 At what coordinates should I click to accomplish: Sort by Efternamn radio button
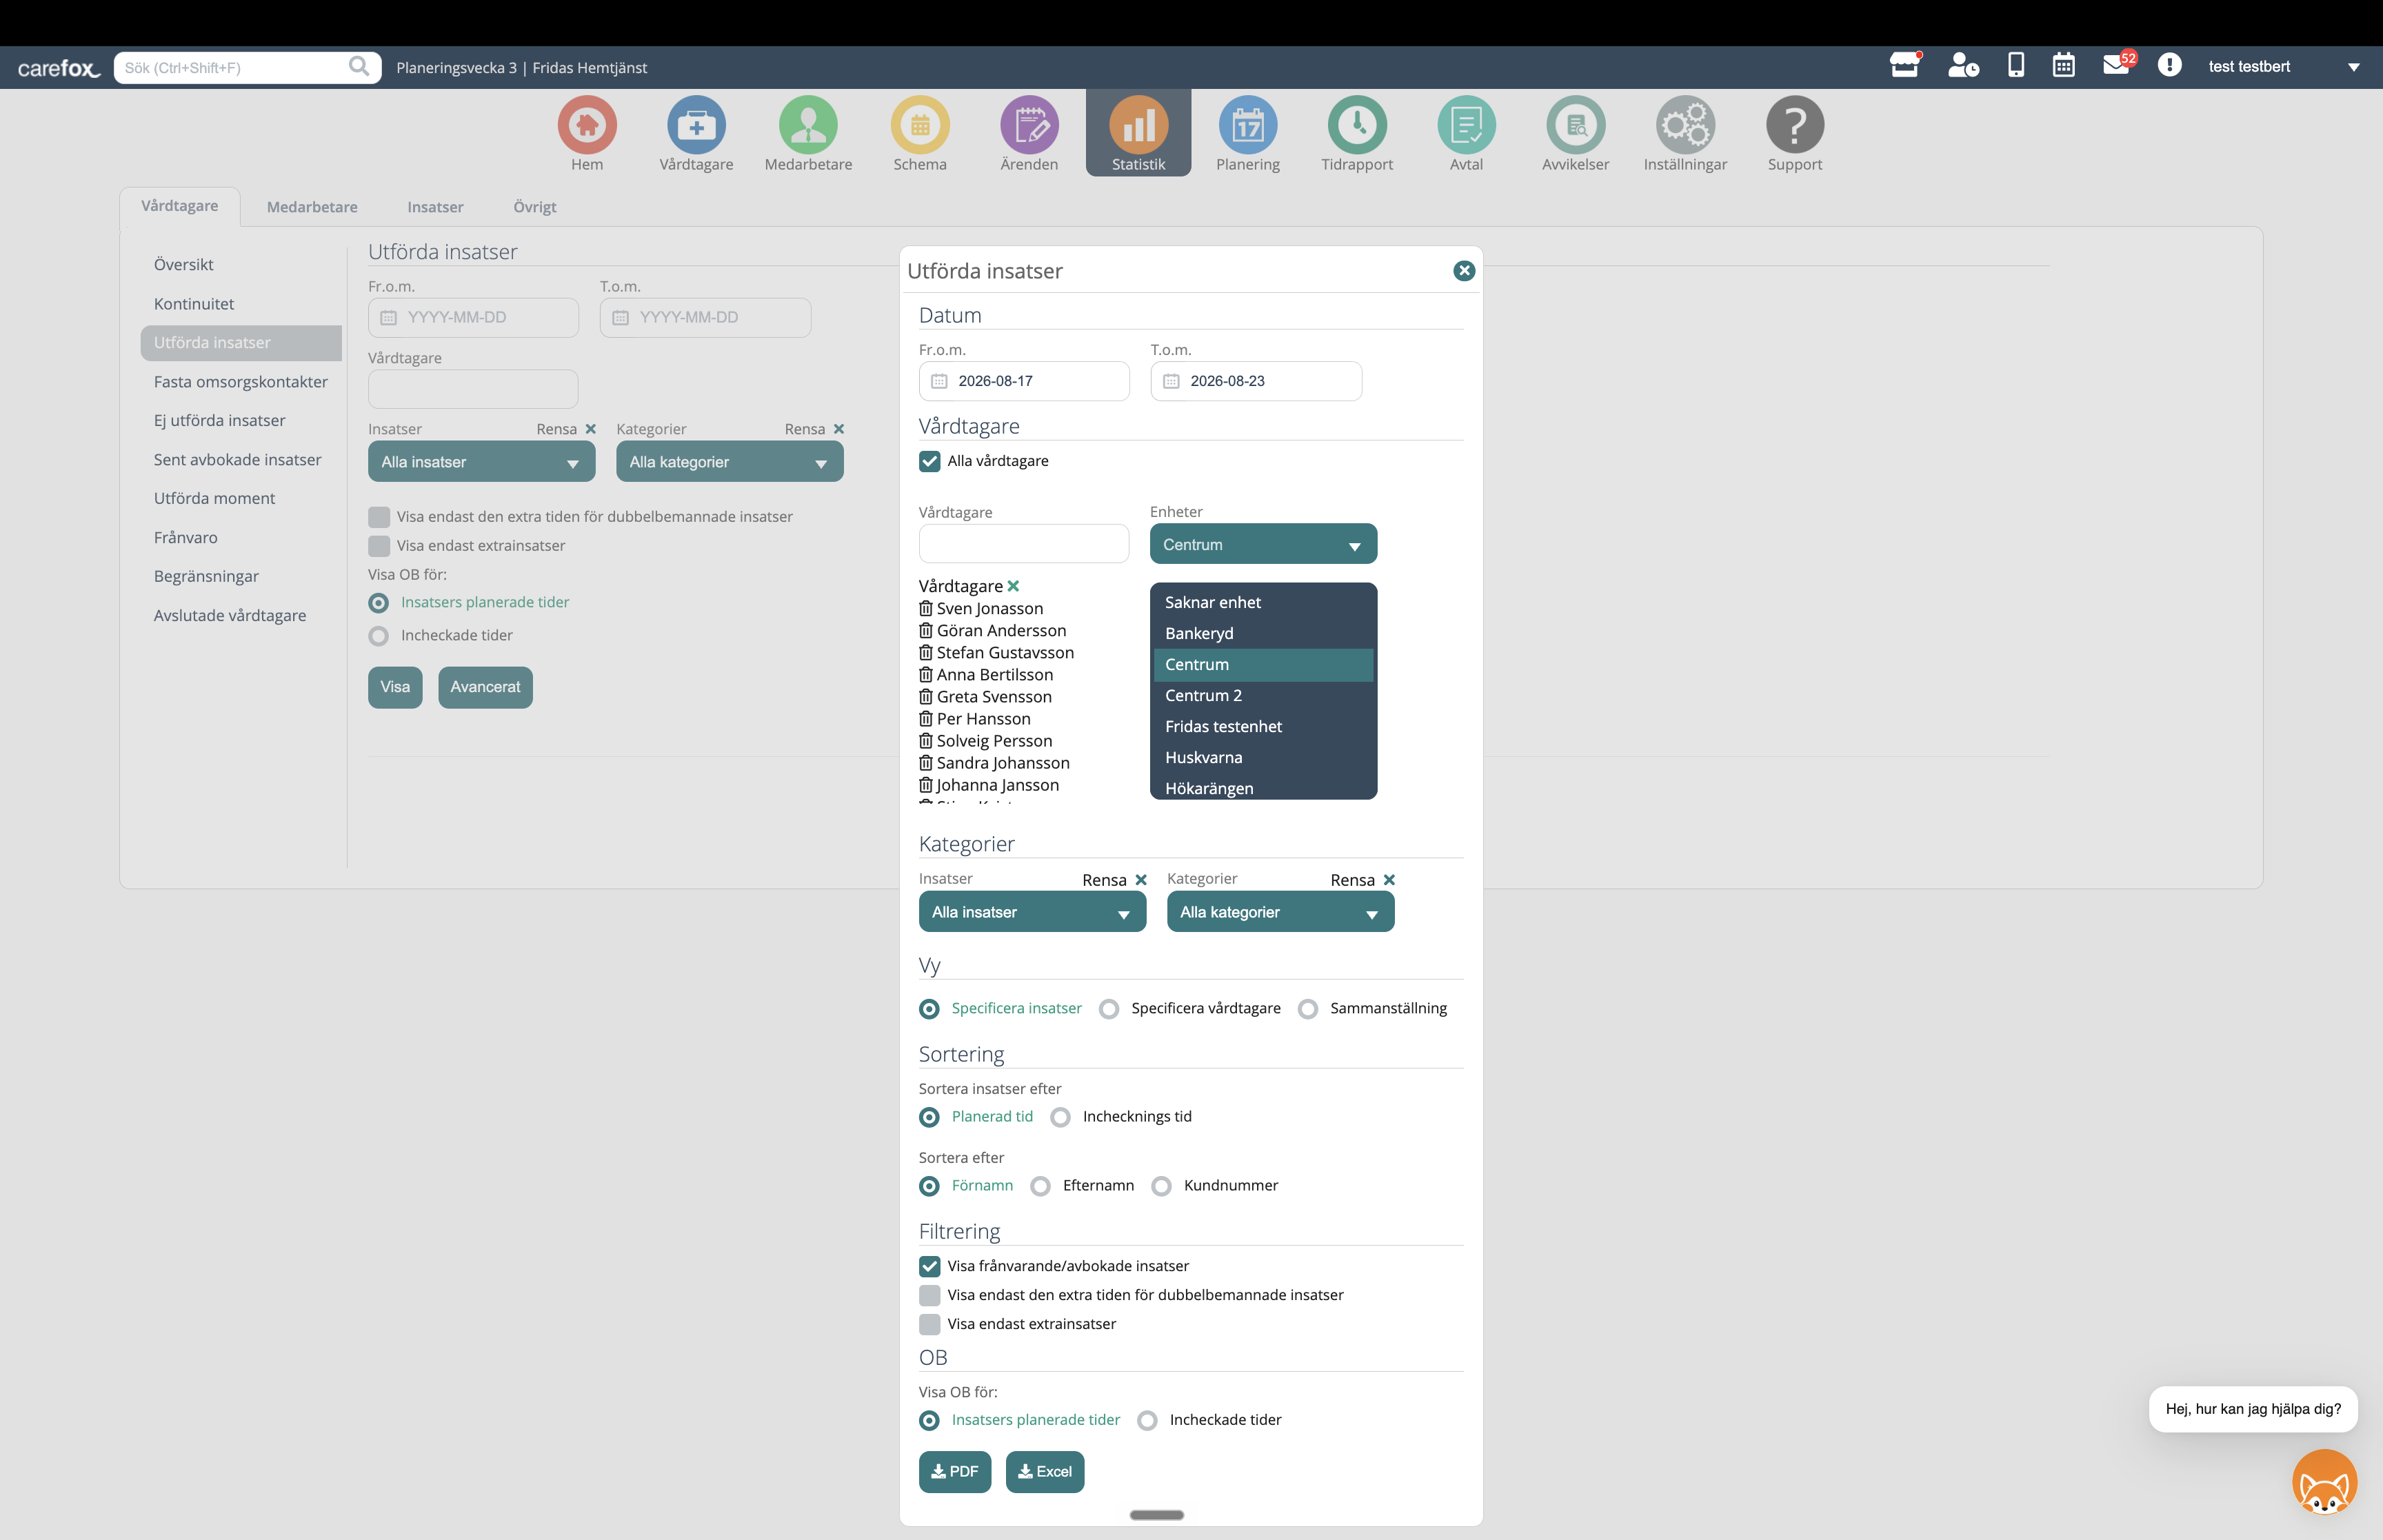click(1041, 1186)
